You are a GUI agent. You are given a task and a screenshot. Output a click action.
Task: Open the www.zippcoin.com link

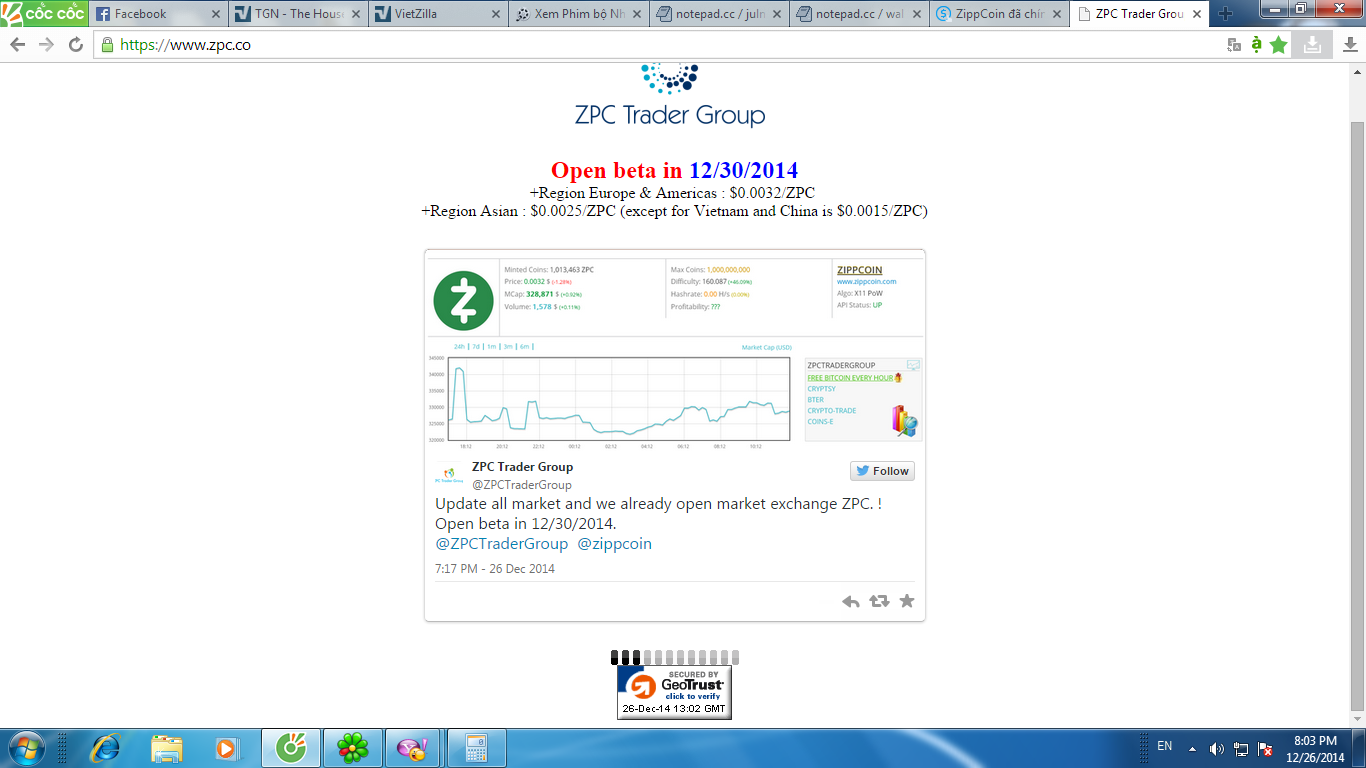click(x=866, y=282)
